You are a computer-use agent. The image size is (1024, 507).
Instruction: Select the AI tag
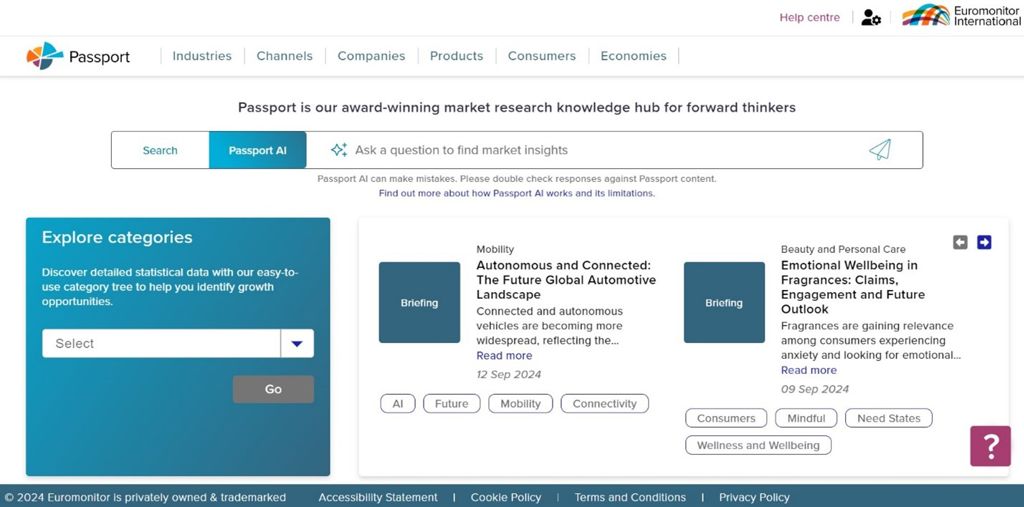pos(398,404)
